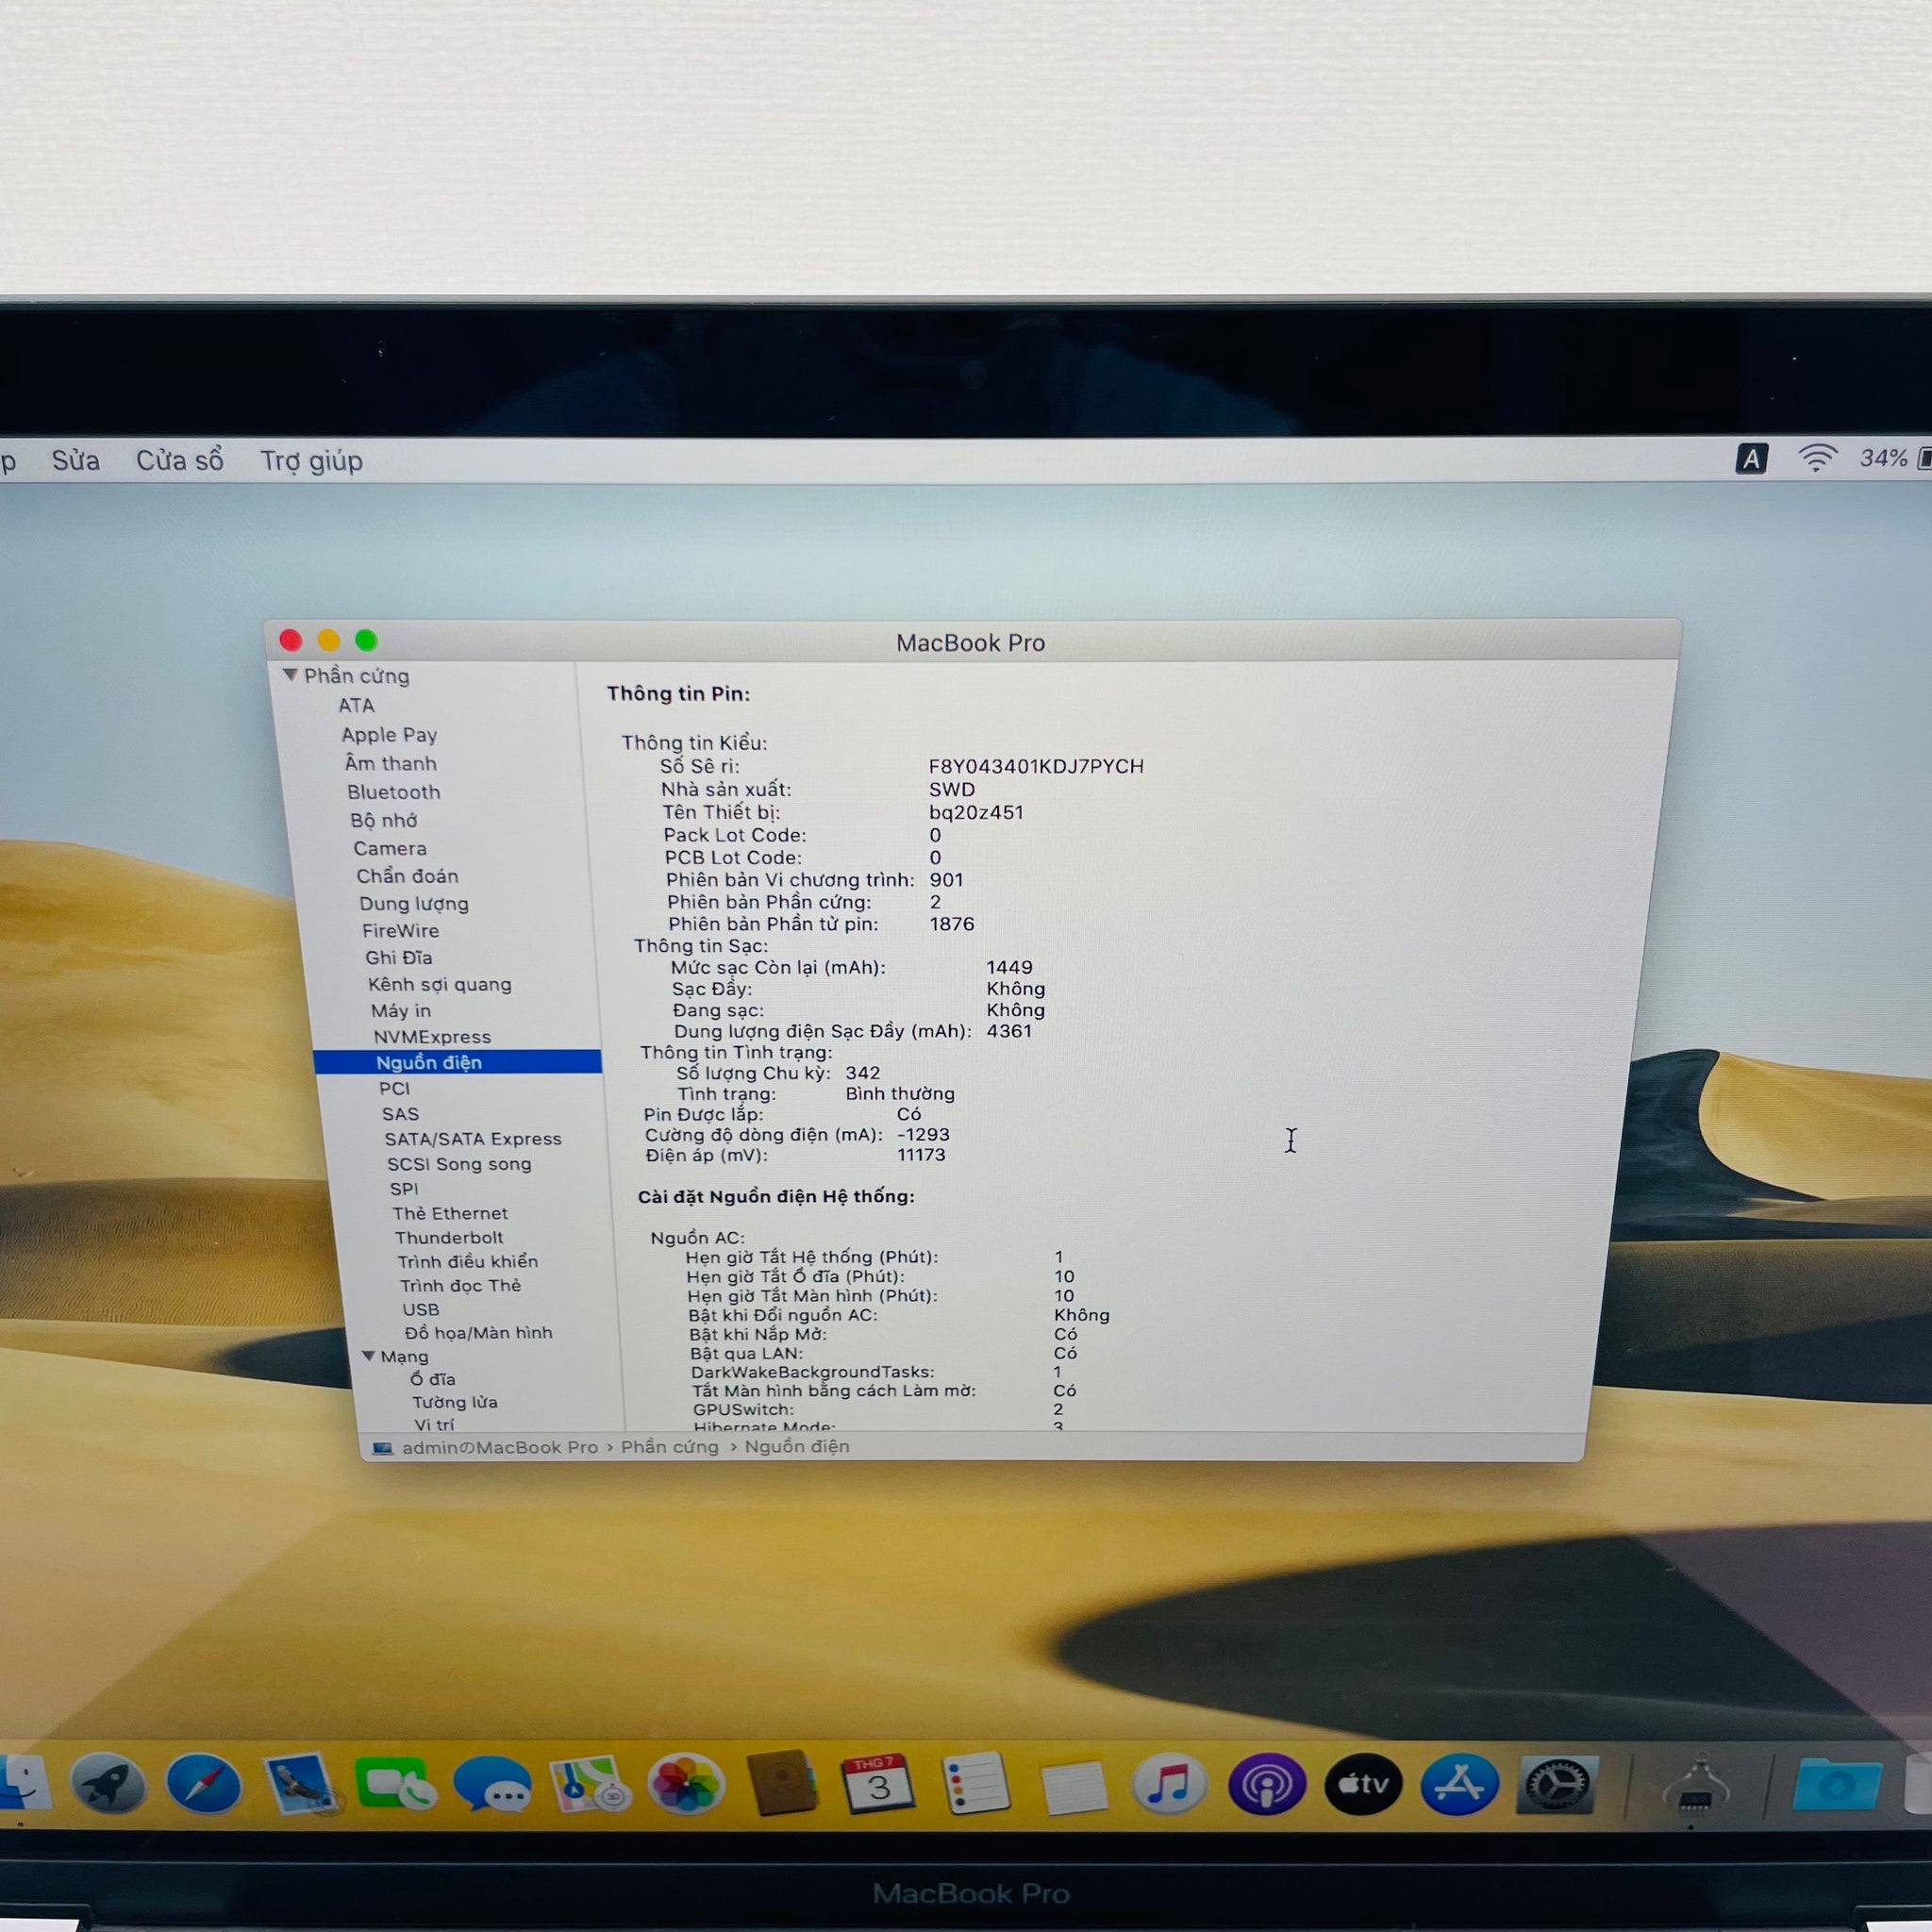
Task: Open the Photos app in dock
Action: click(686, 1785)
